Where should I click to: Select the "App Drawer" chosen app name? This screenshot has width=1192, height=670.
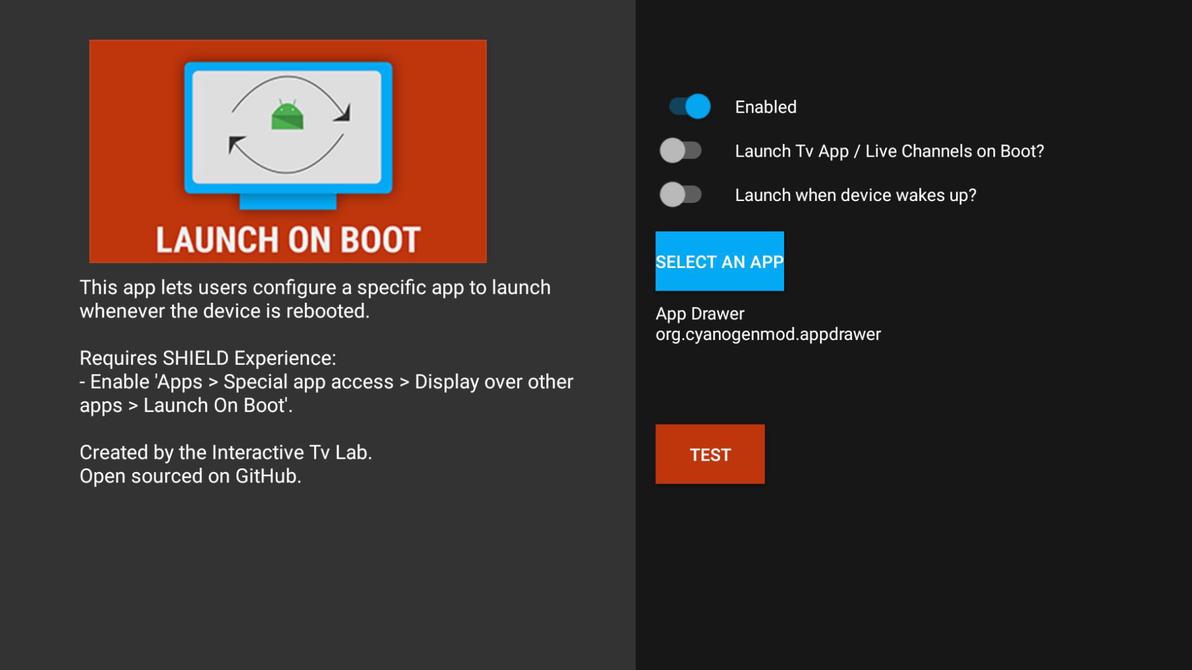click(699, 313)
